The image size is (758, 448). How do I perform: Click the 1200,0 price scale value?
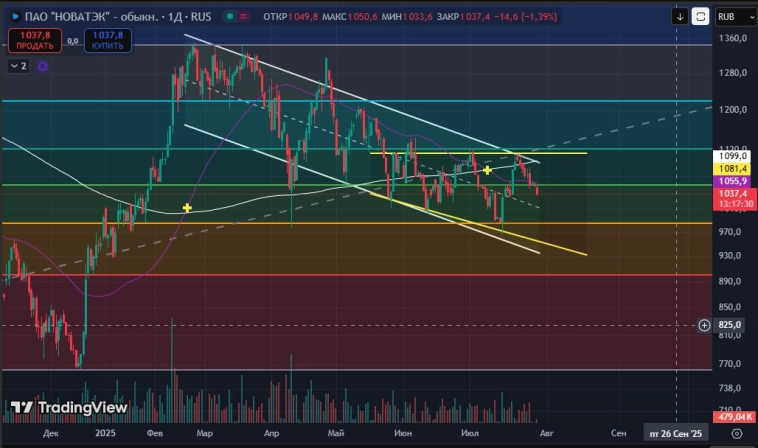click(732, 110)
